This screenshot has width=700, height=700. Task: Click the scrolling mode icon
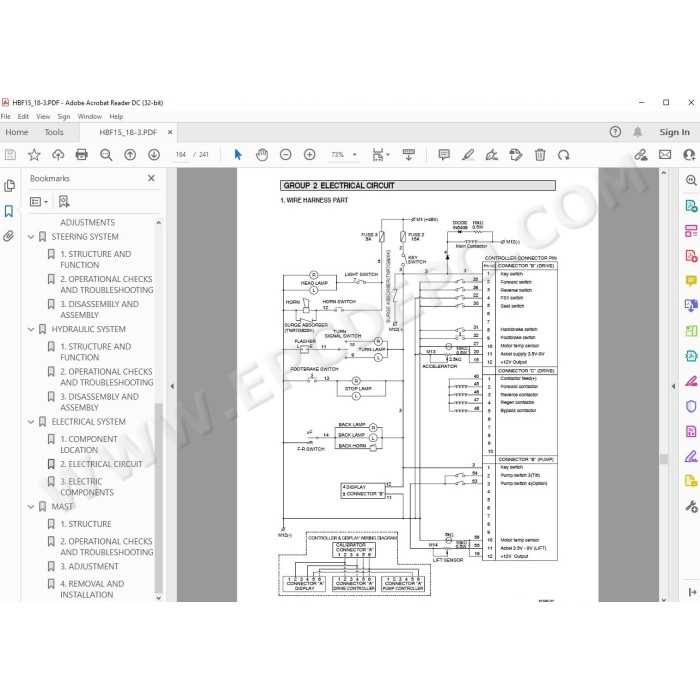click(x=408, y=155)
